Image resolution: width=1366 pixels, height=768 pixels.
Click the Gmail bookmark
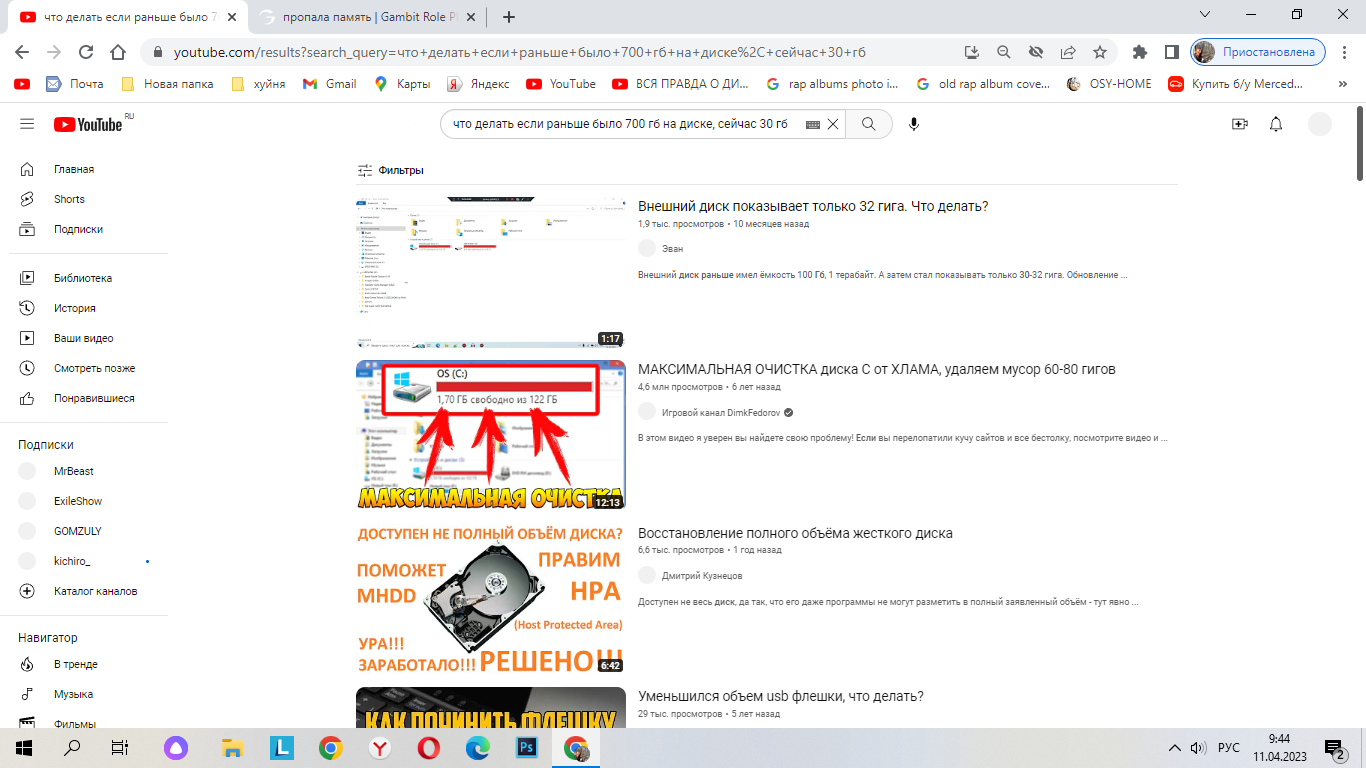click(x=330, y=84)
